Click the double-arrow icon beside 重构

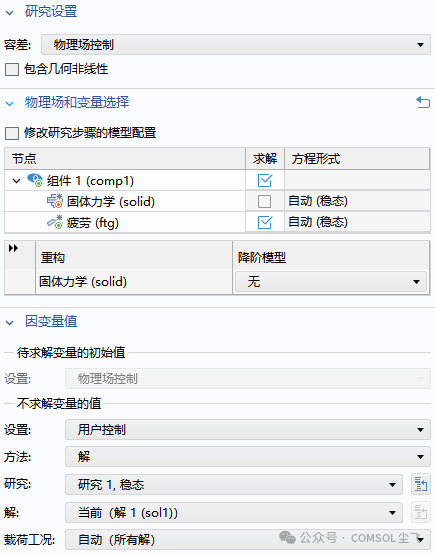pos(13,248)
